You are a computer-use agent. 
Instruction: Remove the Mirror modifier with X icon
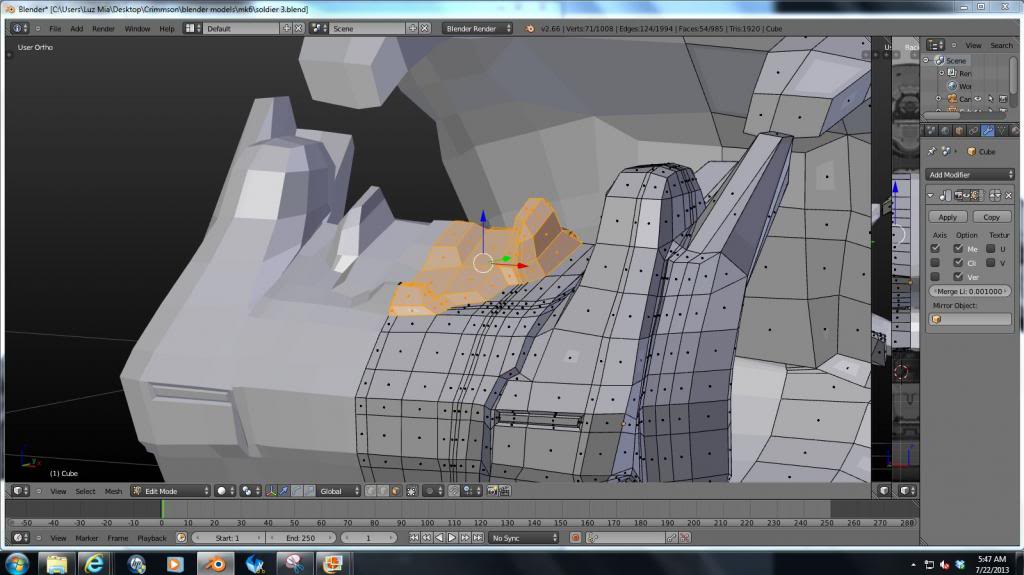1006,195
